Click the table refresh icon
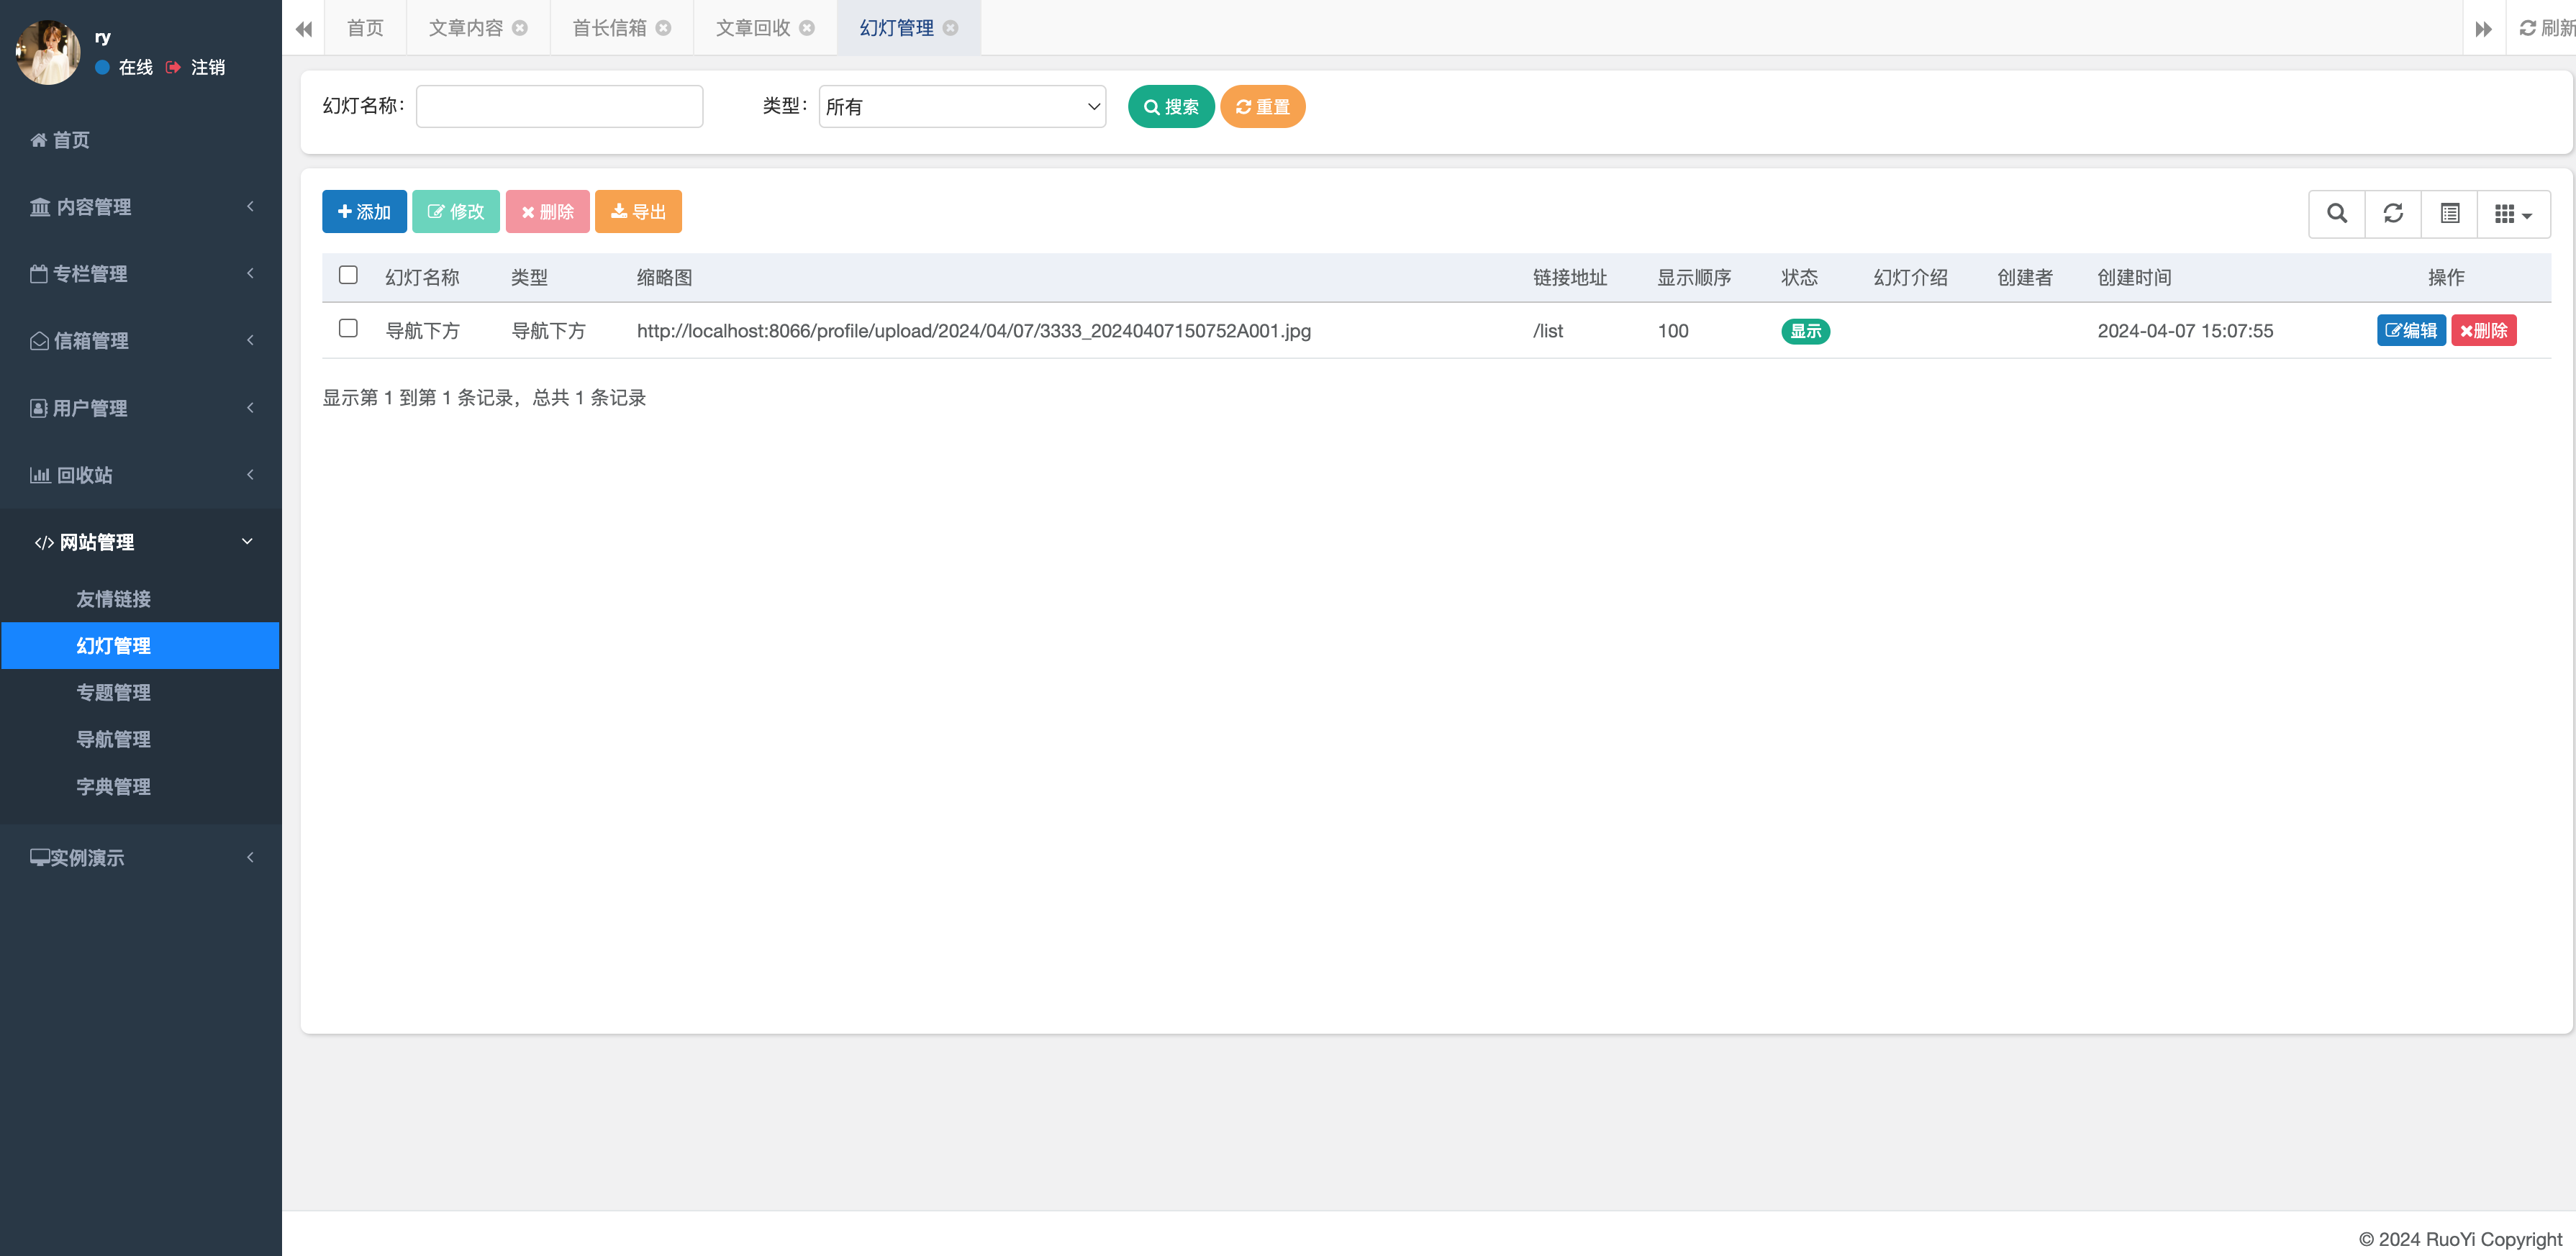The width and height of the screenshot is (2576, 1256). click(2392, 213)
